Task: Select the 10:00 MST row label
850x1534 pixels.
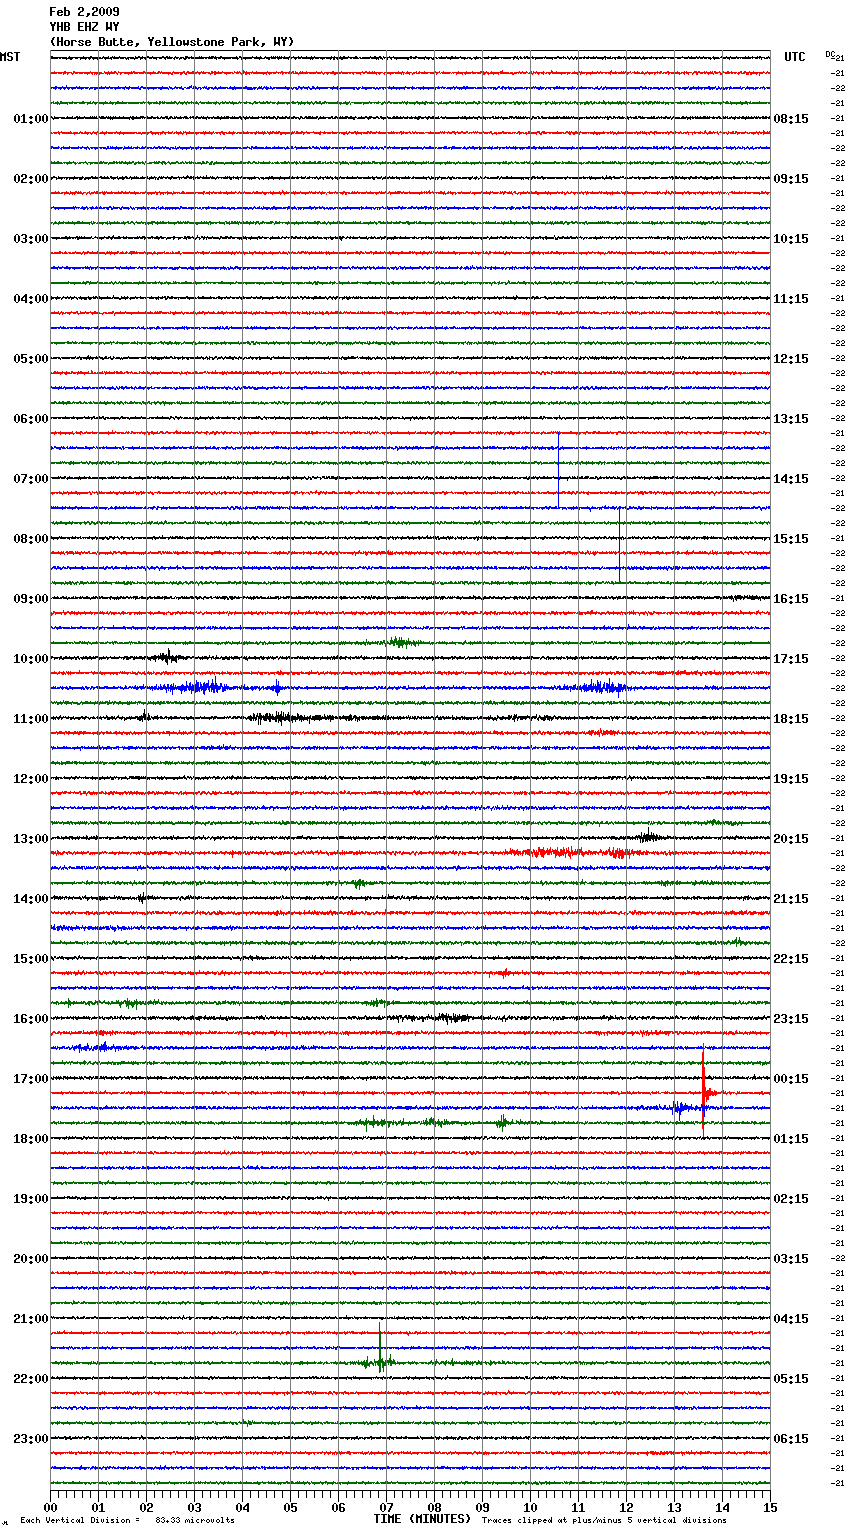Action: (31, 659)
